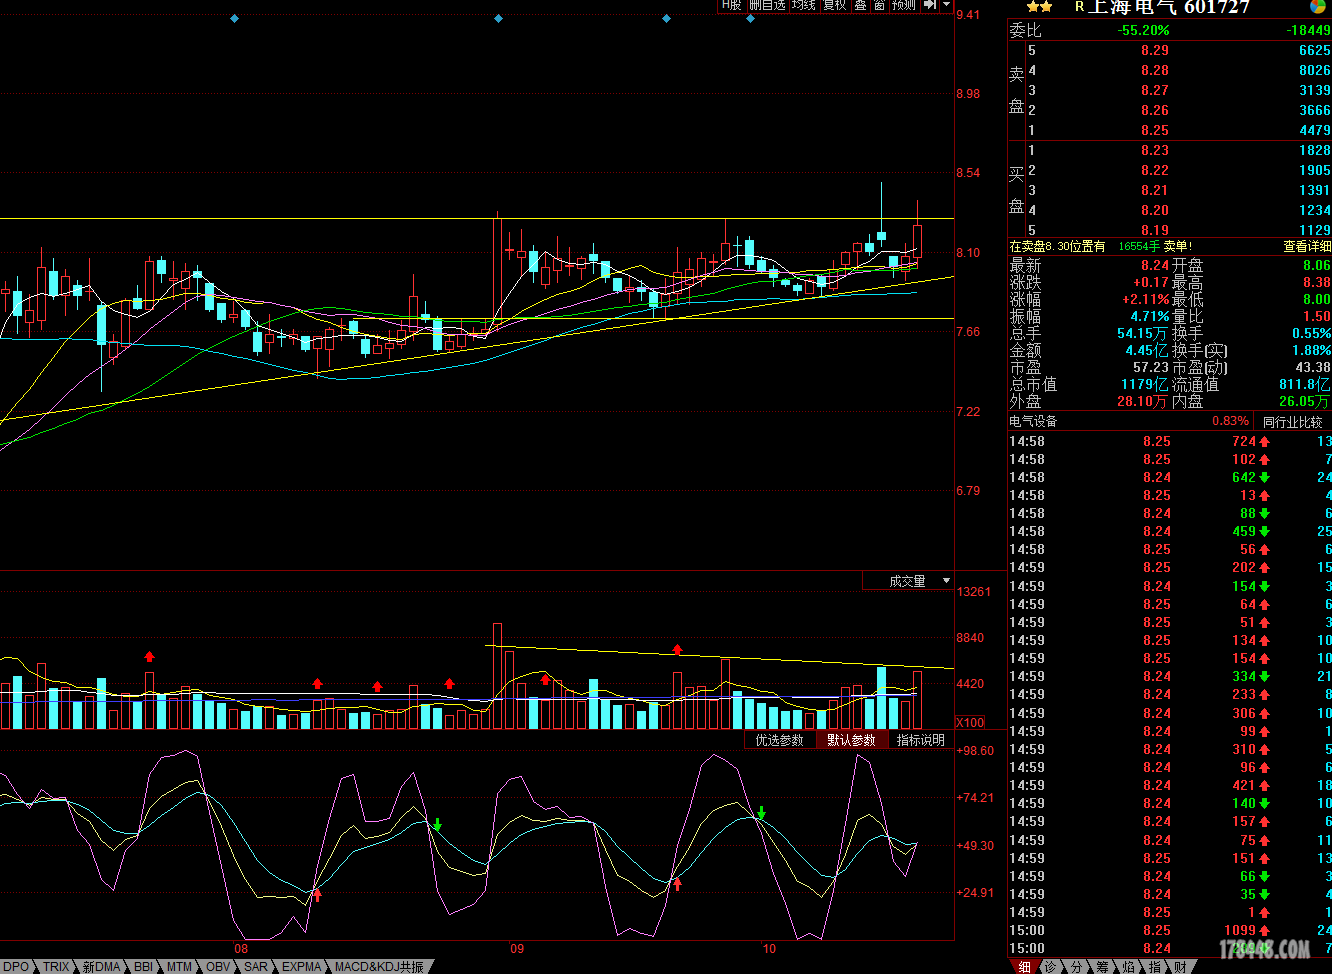Expand the chart toolbar dropdown arrow

pos(945,5)
